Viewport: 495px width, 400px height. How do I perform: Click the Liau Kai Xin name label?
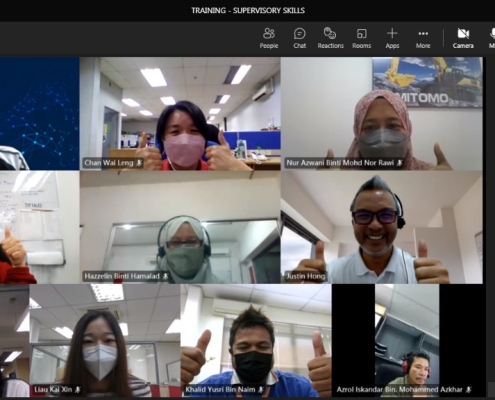tap(53, 389)
